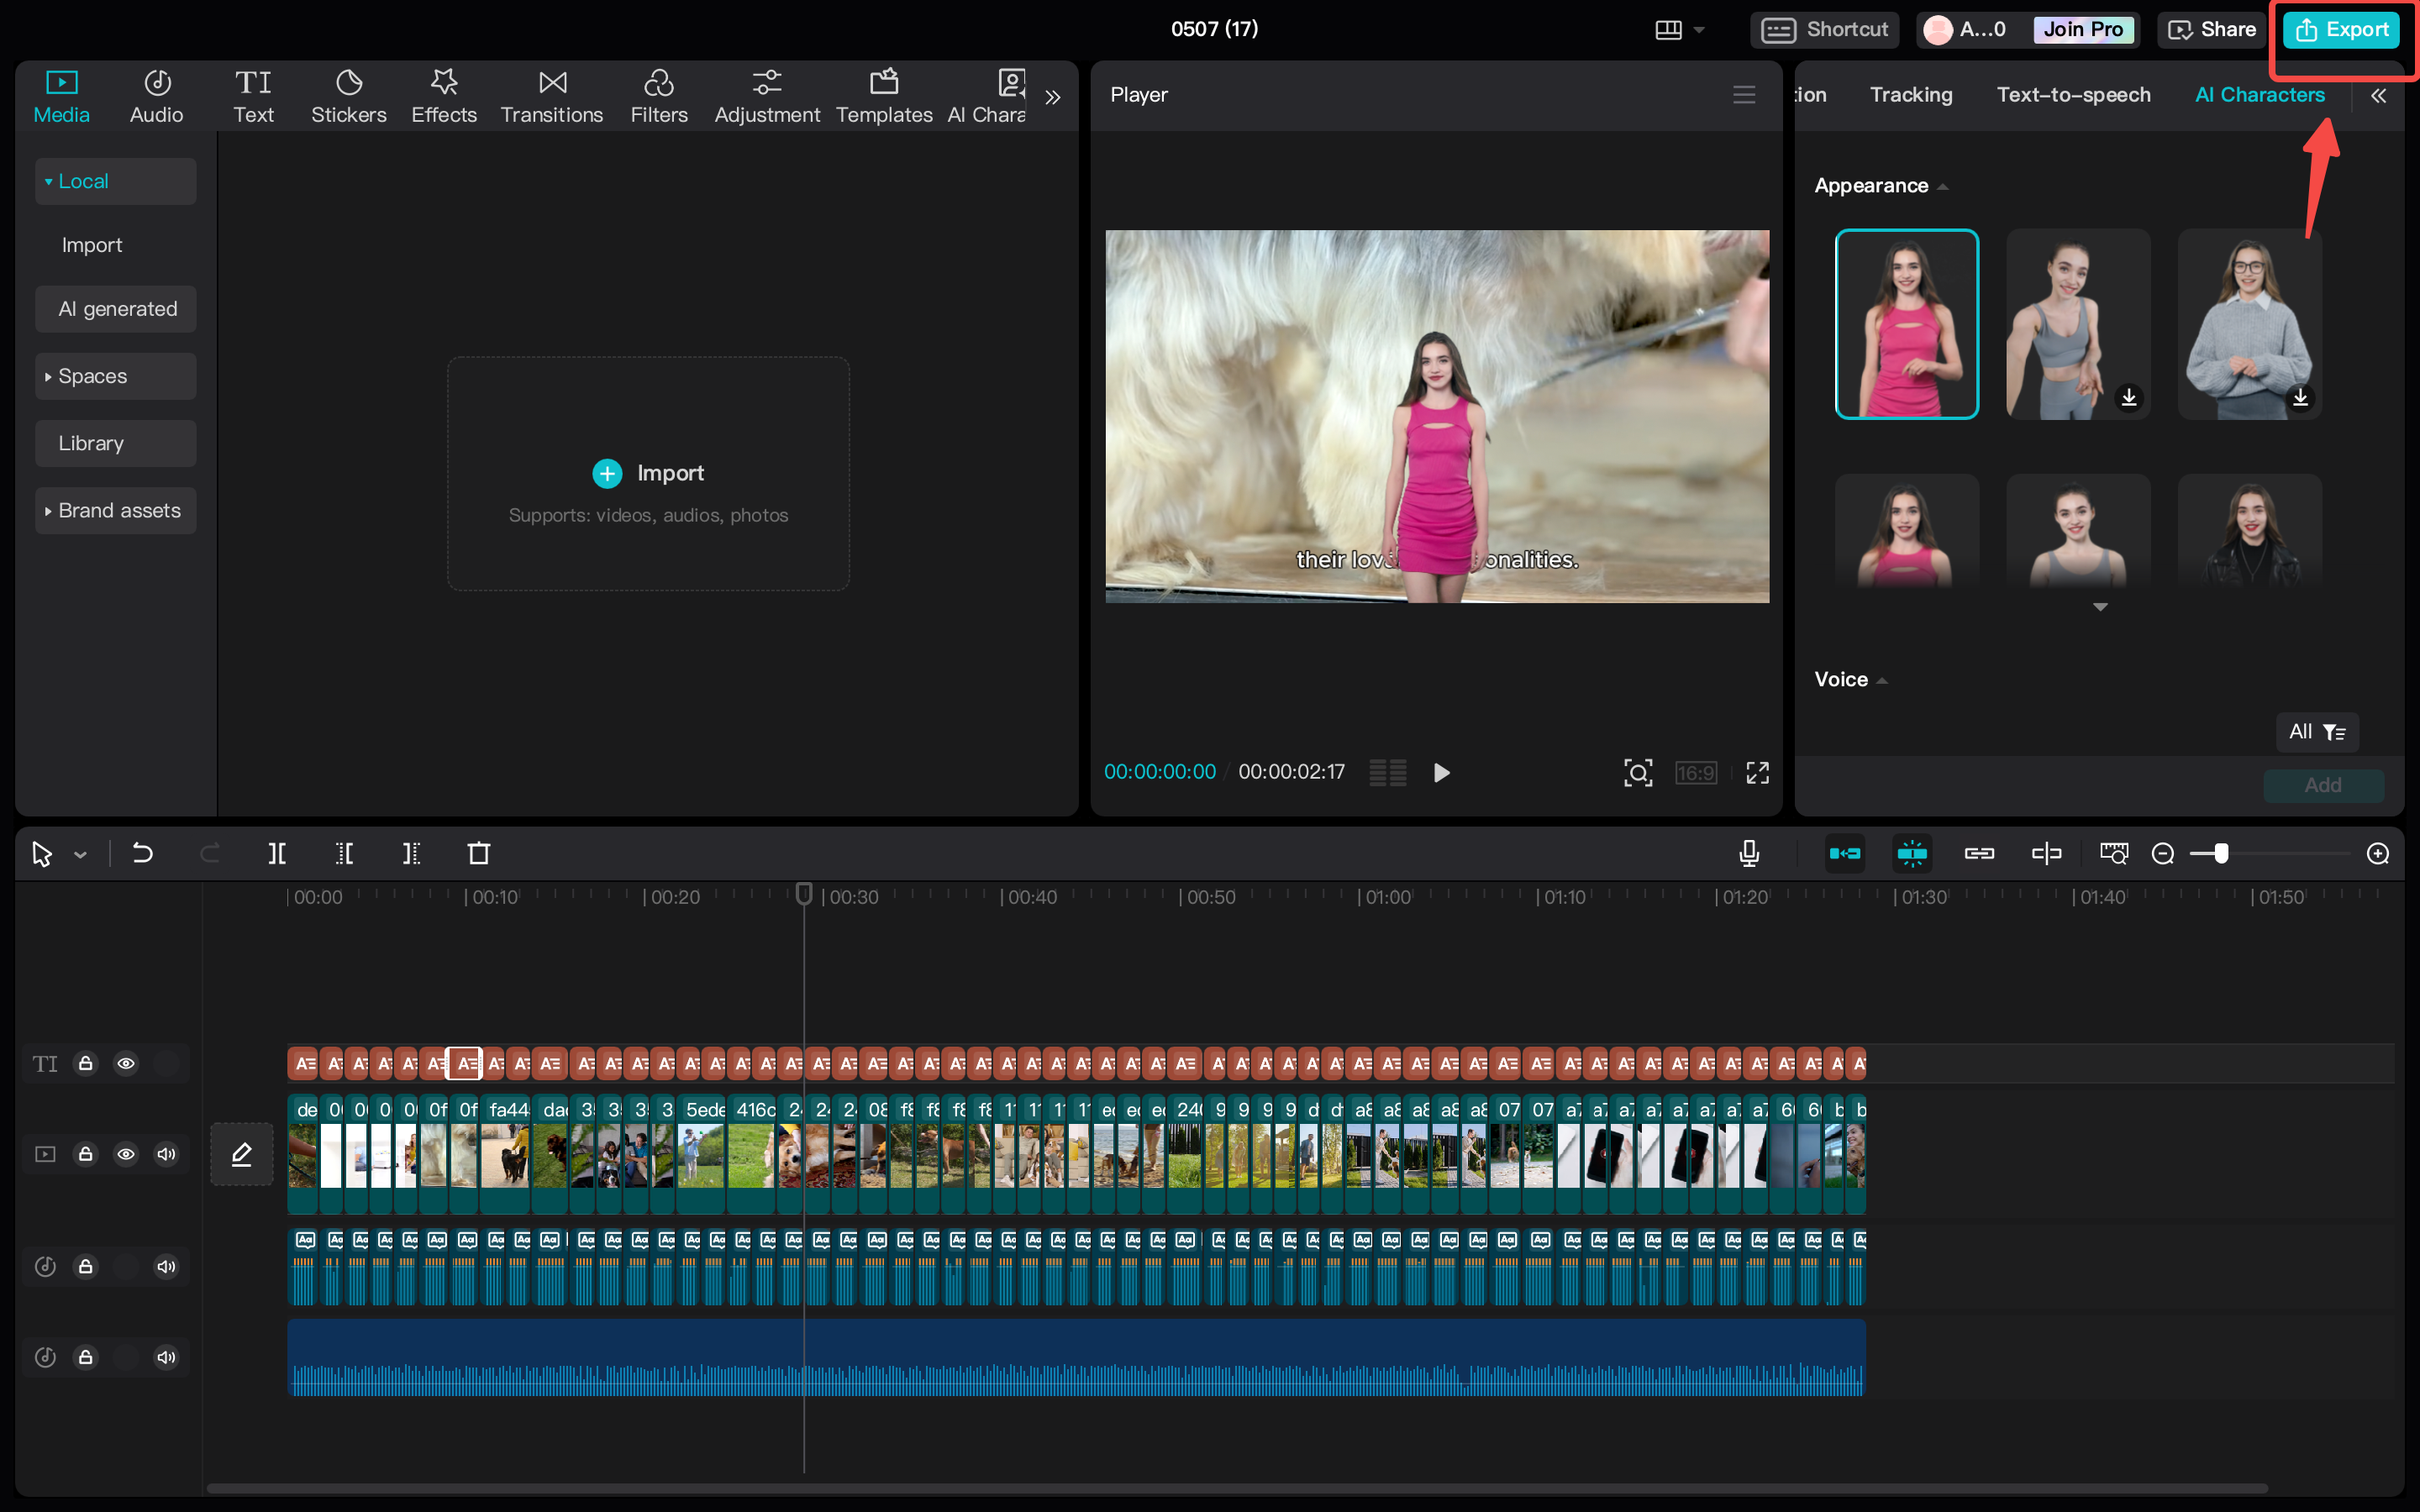Toggle visibility on the text track layer
2420x1512 pixels.
(x=125, y=1063)
